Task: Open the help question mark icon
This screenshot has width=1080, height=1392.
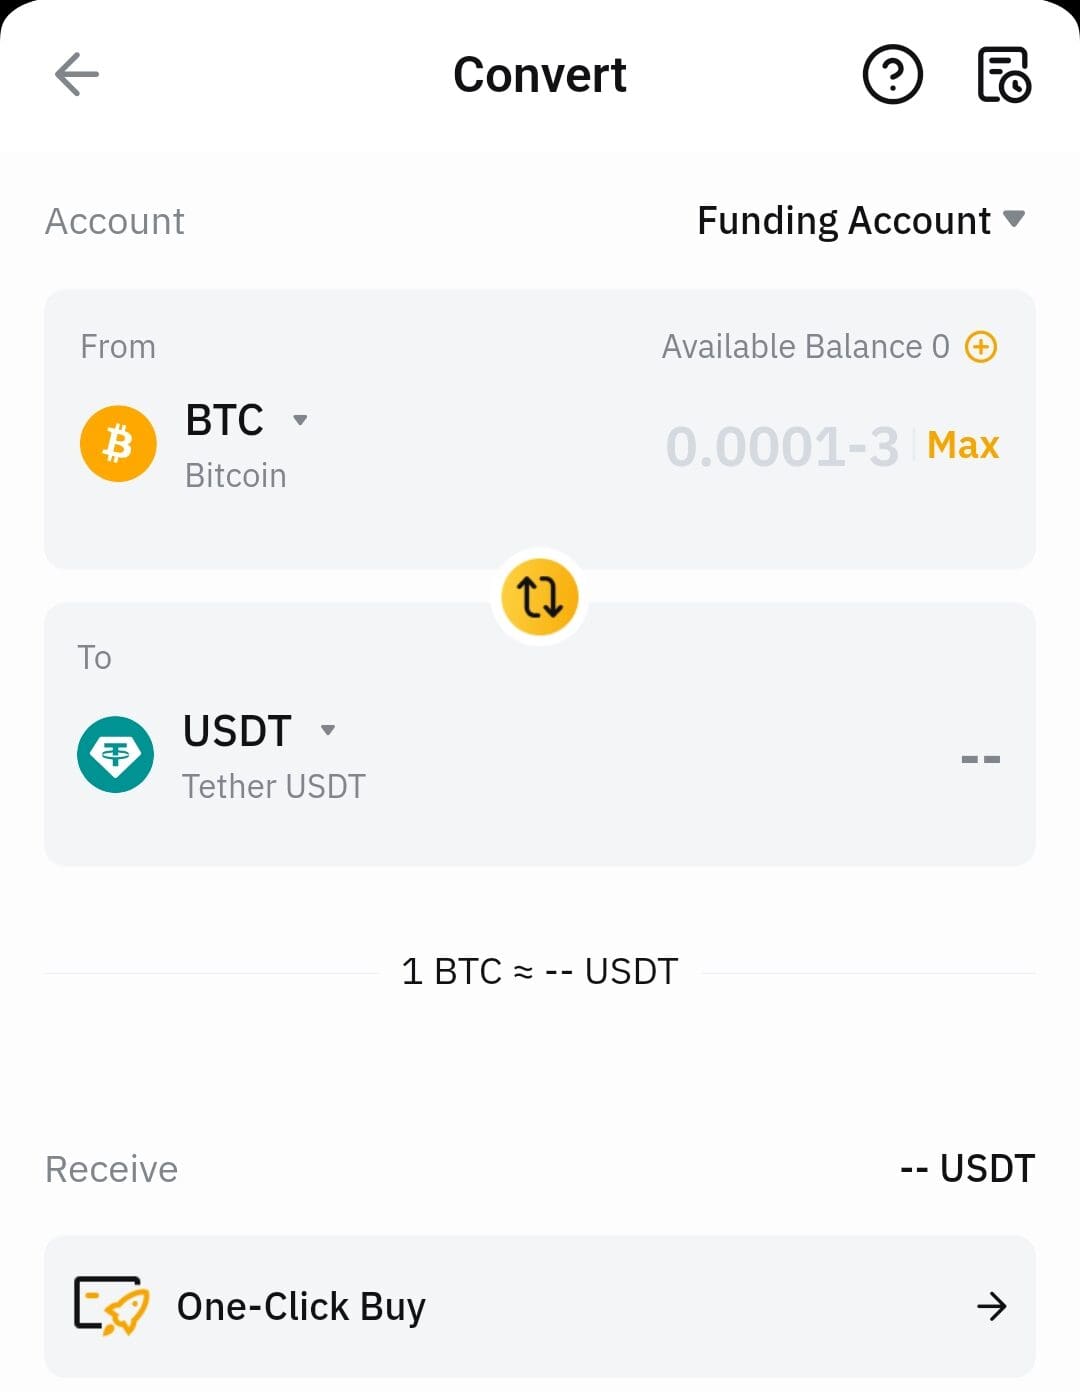Action: [x=892, y=75]
